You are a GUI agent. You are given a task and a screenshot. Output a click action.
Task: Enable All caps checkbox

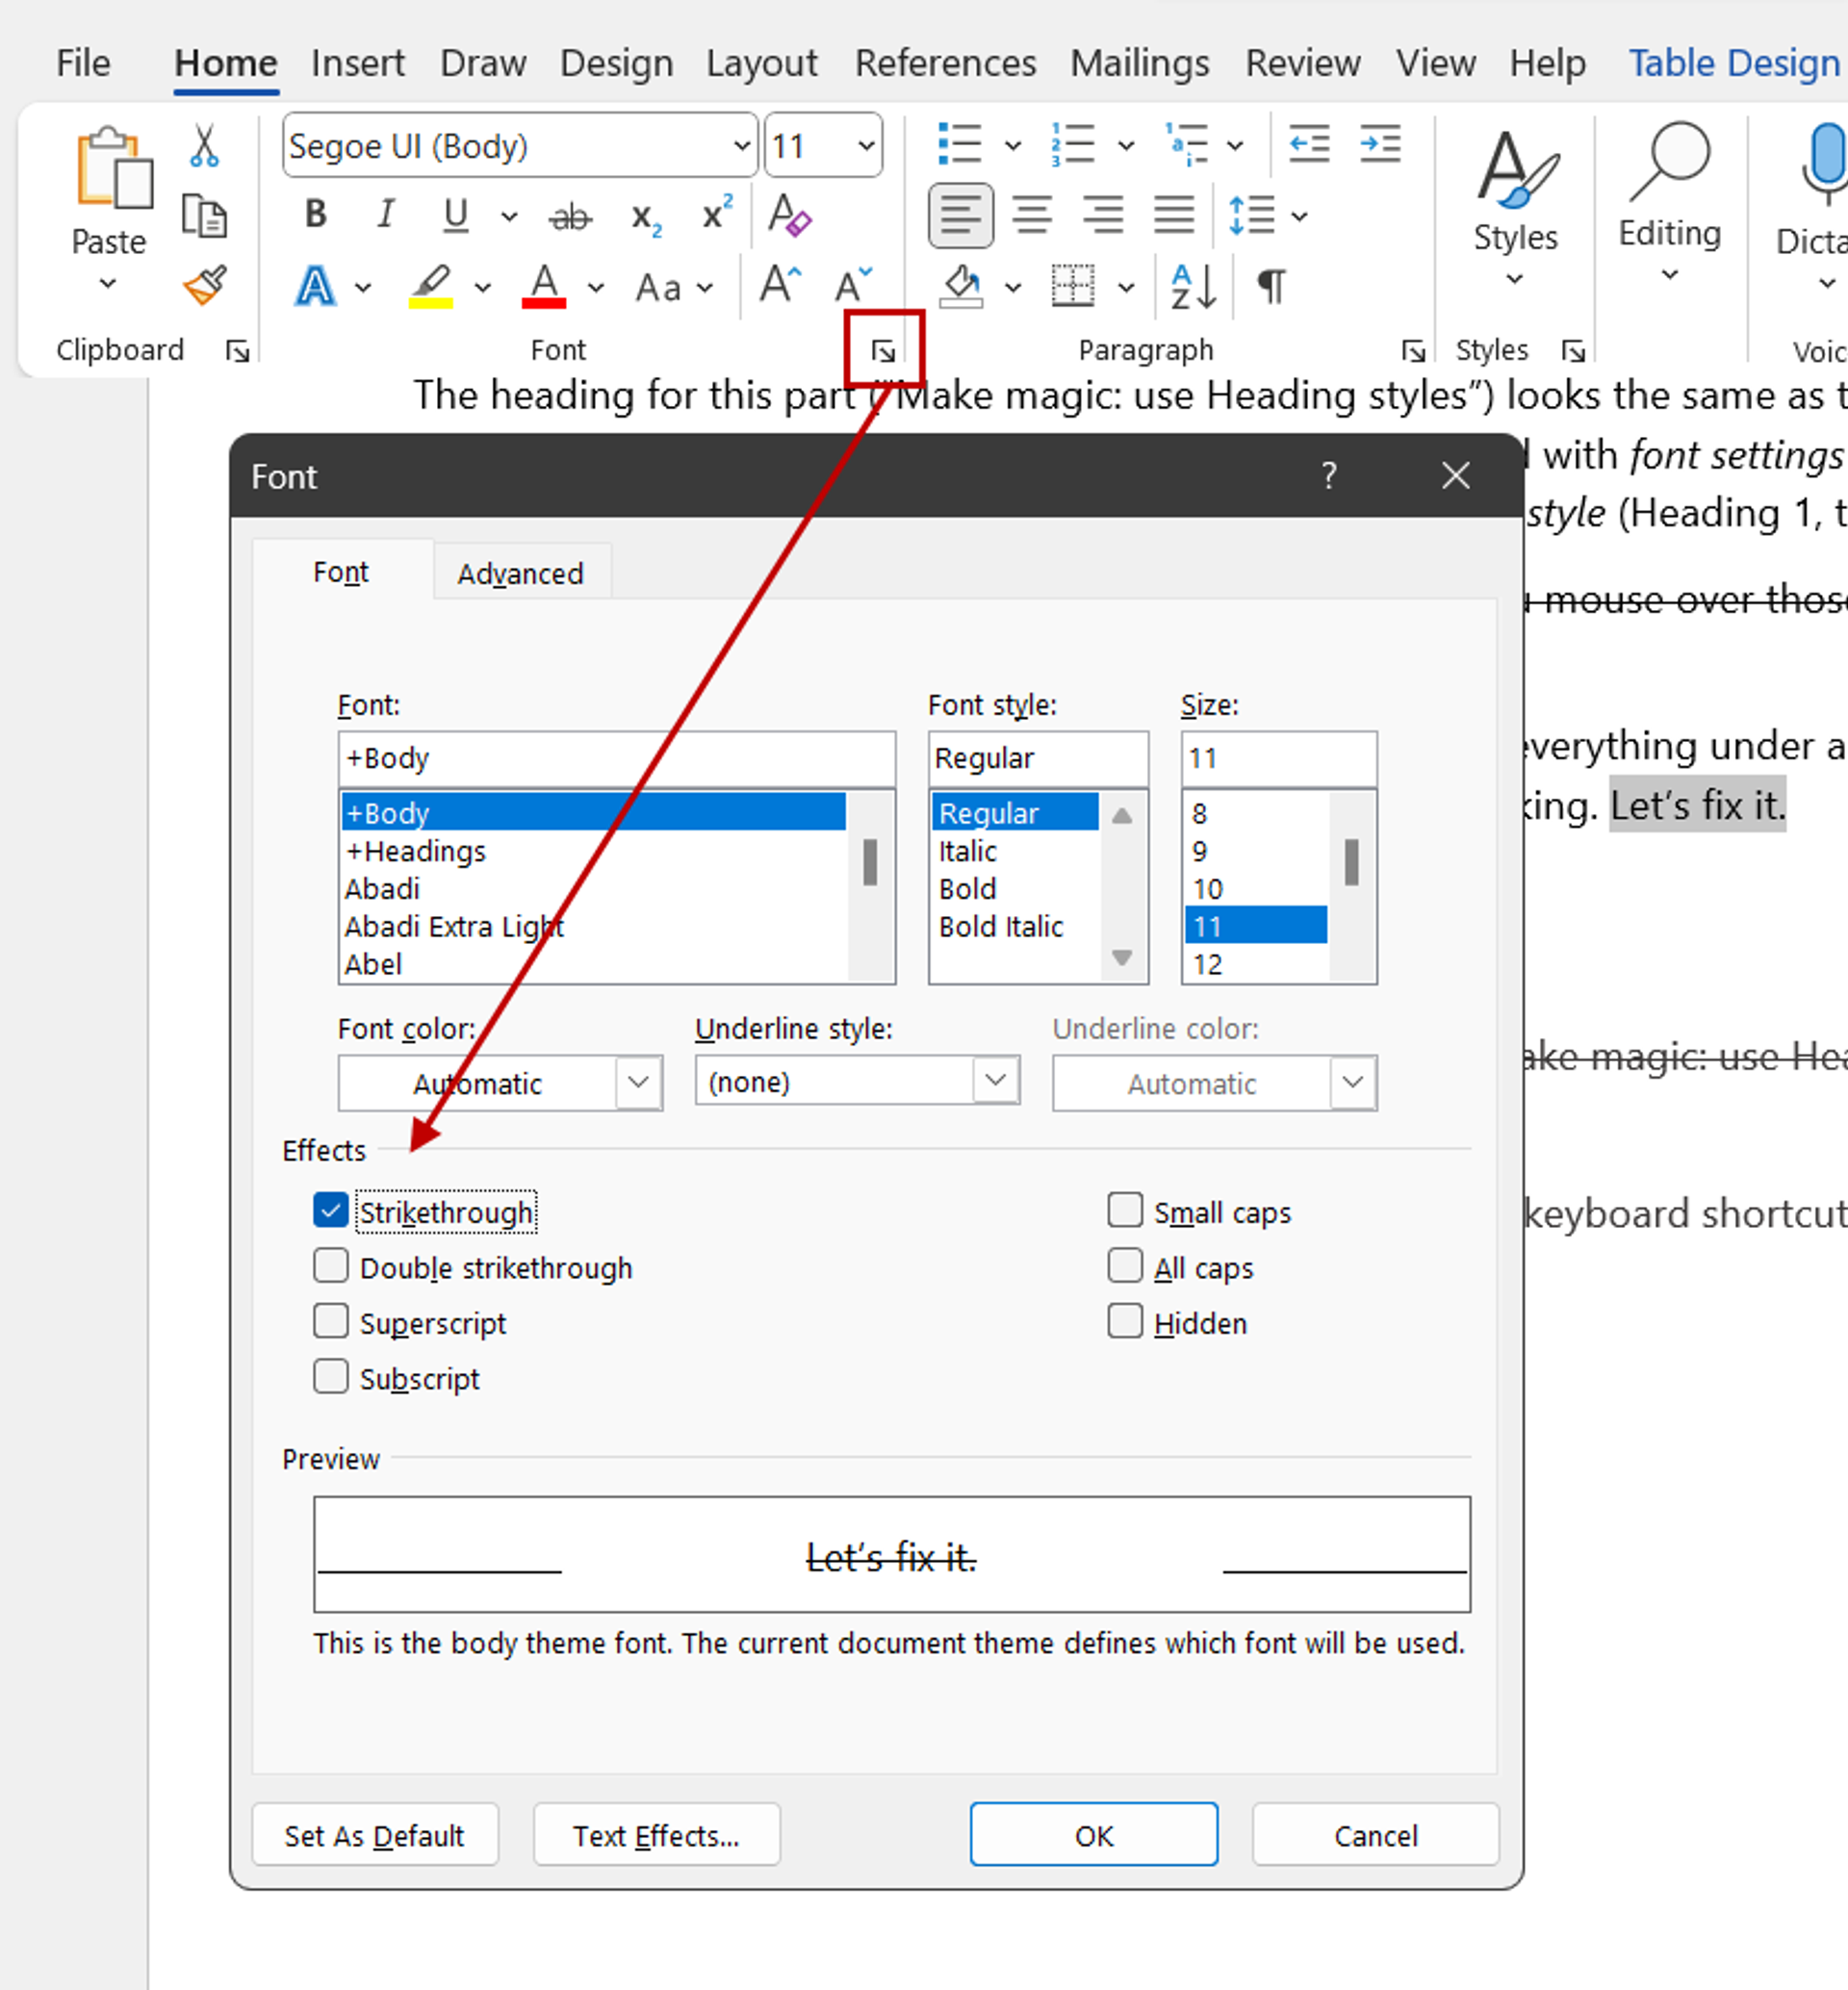(1125, 1266)
